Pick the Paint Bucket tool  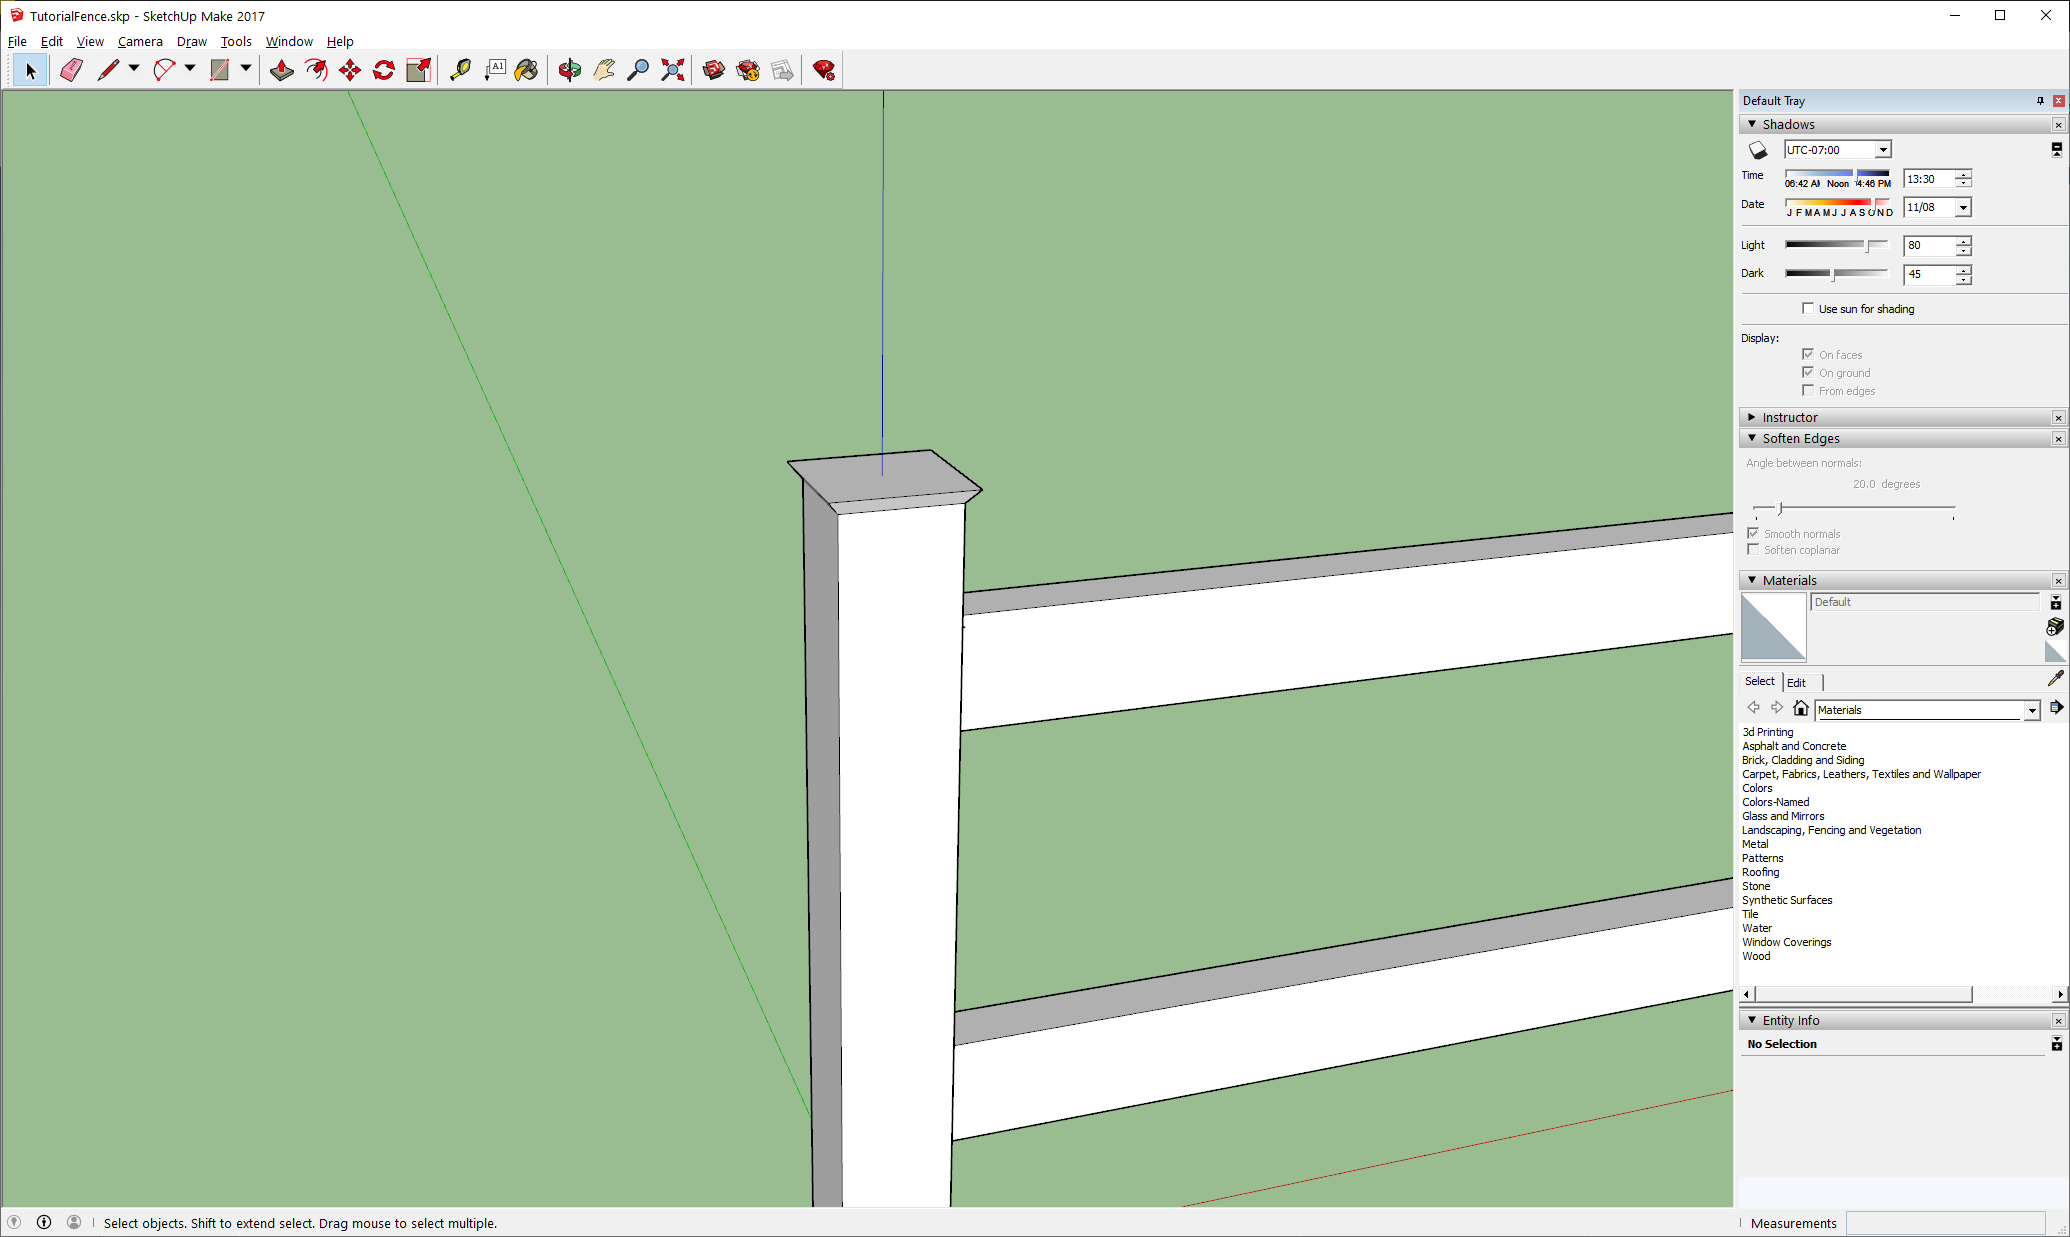coord(527,70)
